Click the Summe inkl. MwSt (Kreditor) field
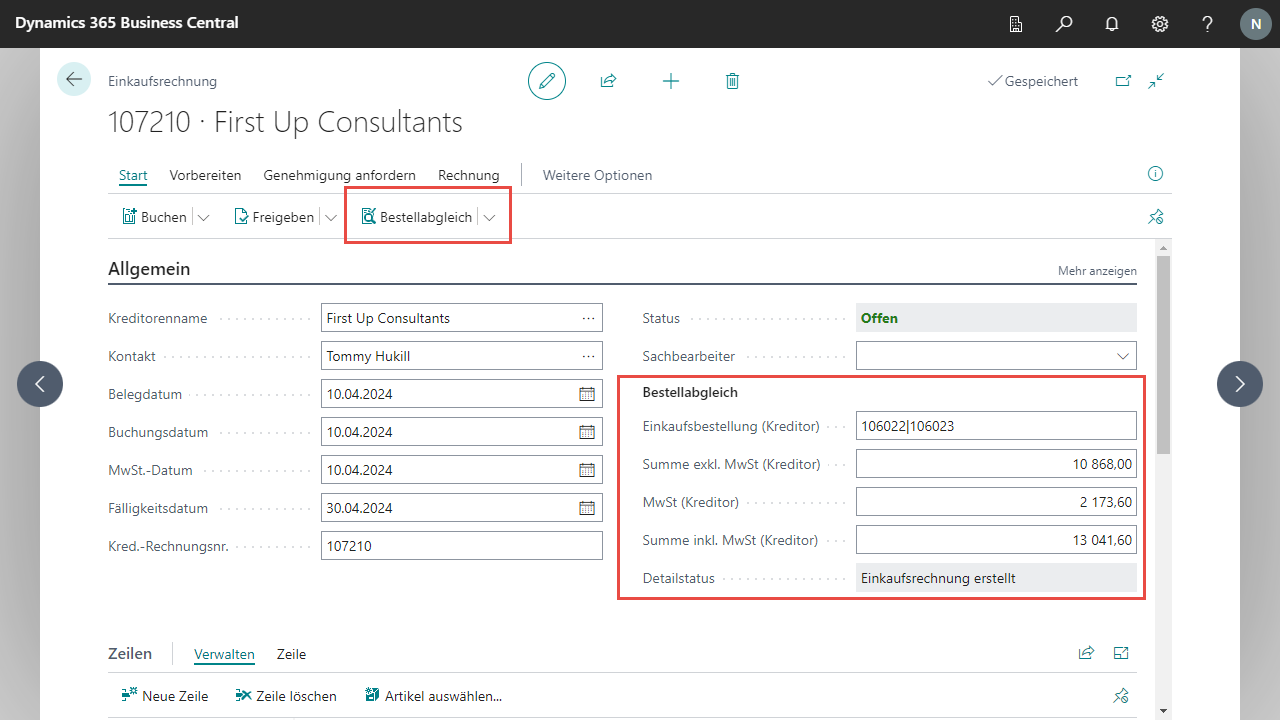1280x720 pixels. point(996,540)
